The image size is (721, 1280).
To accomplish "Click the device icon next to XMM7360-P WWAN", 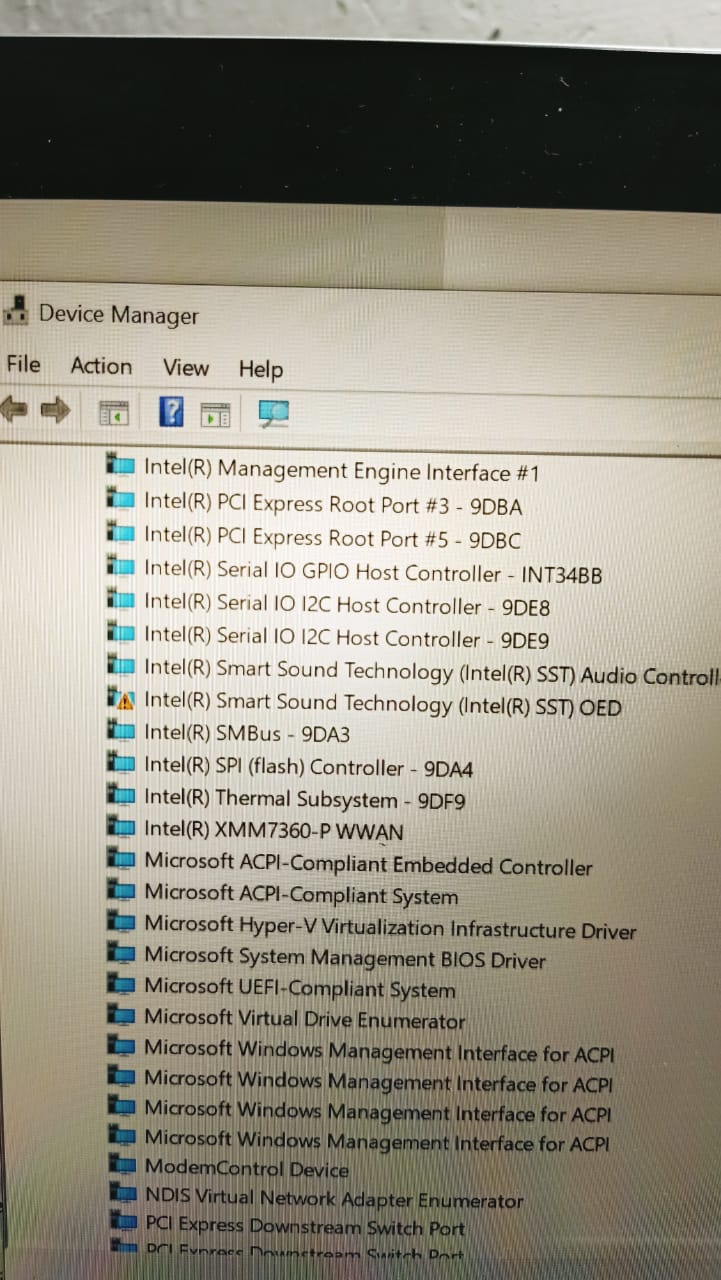I will [121, 829].
